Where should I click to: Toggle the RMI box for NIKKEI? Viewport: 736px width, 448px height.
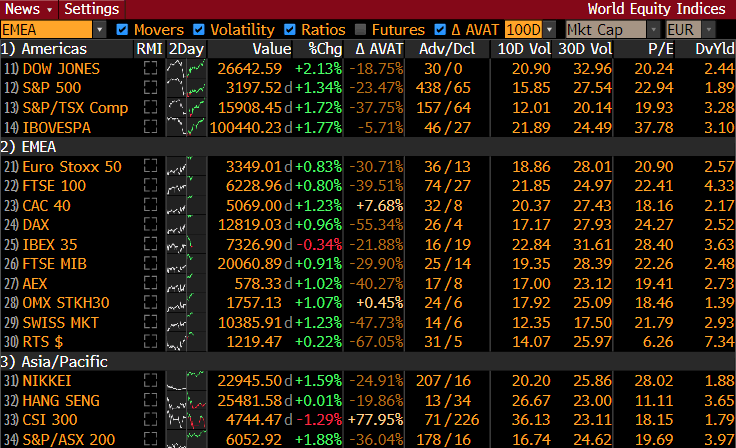pos(150,380)
